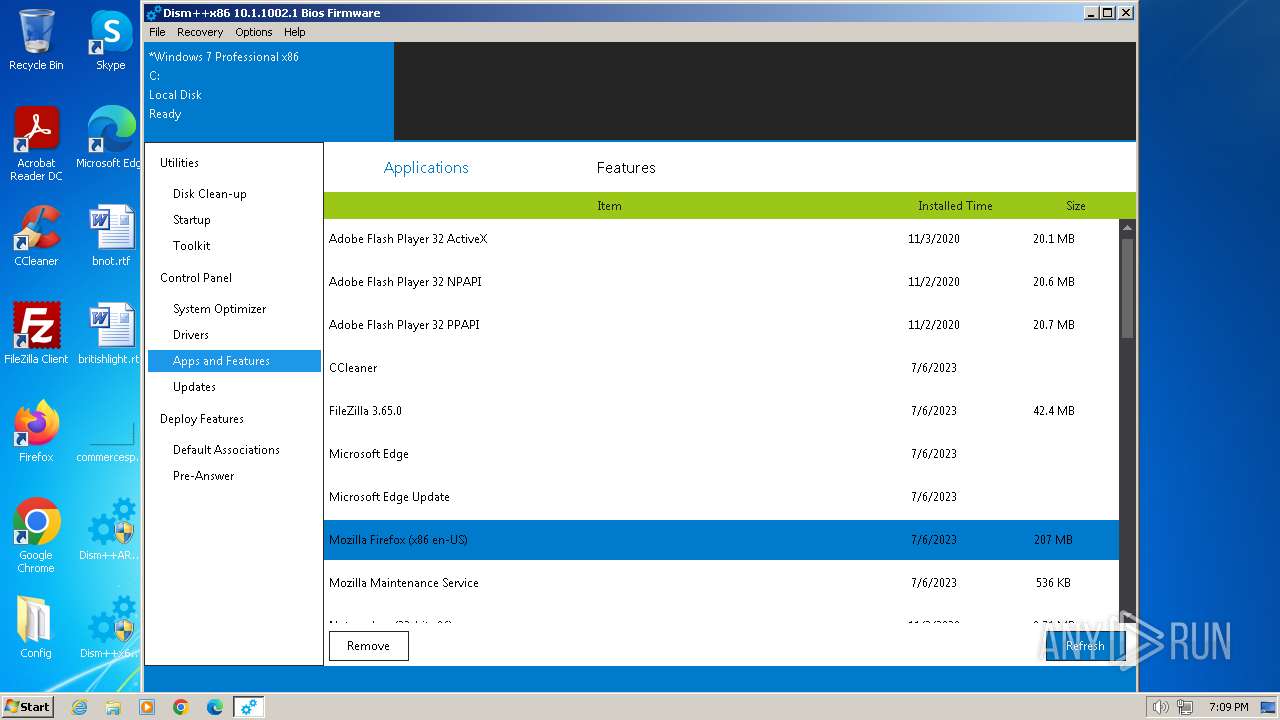Viewport: 1280px width, 720px height.
Task: Select the CCleaner application row
Action: pyautogui.click(x=721, y=368)
